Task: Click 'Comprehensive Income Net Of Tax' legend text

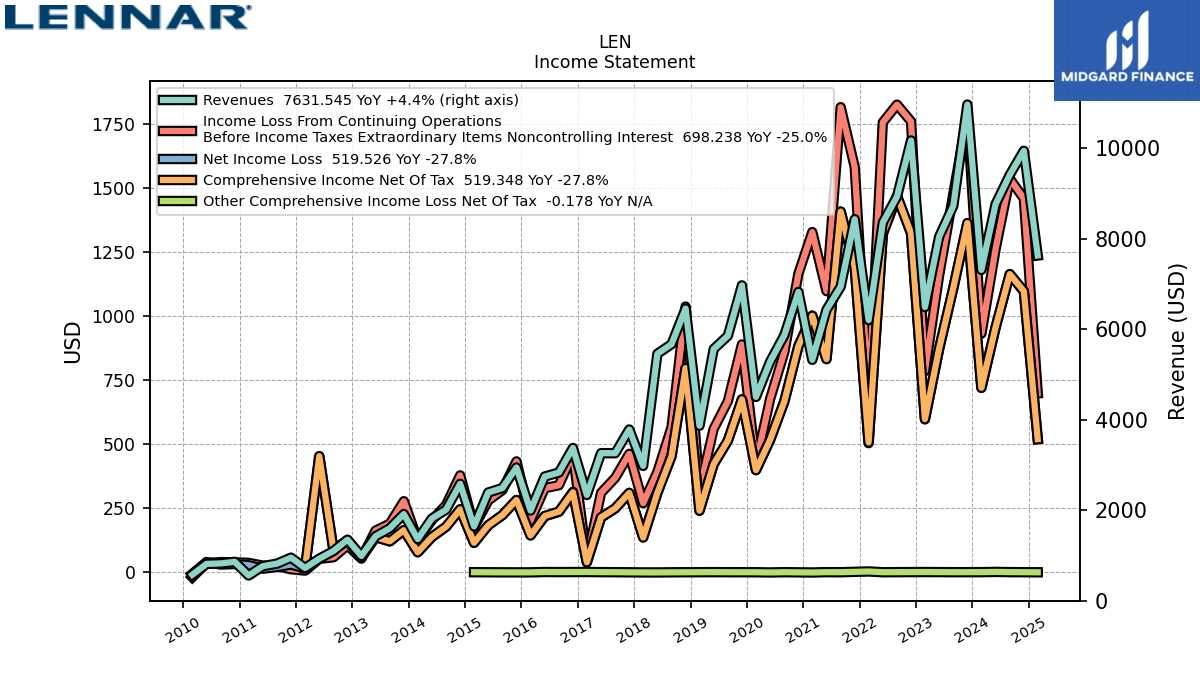Action: click(406, 180)
